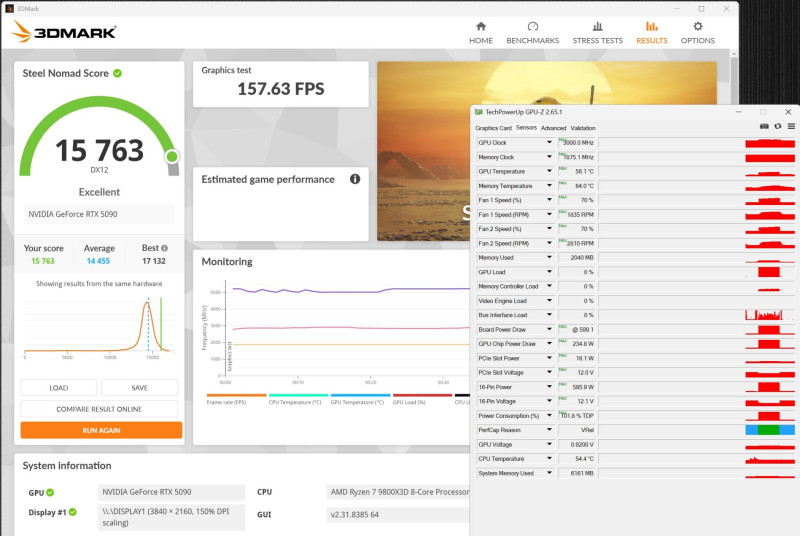Switch to Advanced tab in GPU-Z
This screenshot has height=536, width=800.
point(553,128)
